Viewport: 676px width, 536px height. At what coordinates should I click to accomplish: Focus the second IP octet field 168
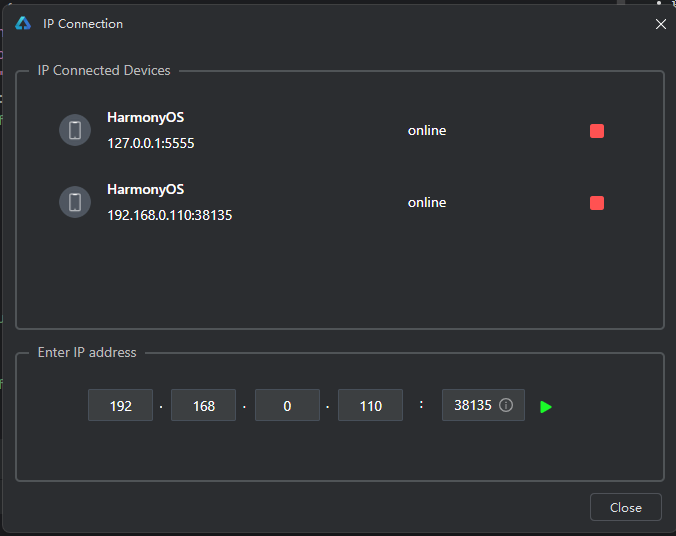(203, 405)
